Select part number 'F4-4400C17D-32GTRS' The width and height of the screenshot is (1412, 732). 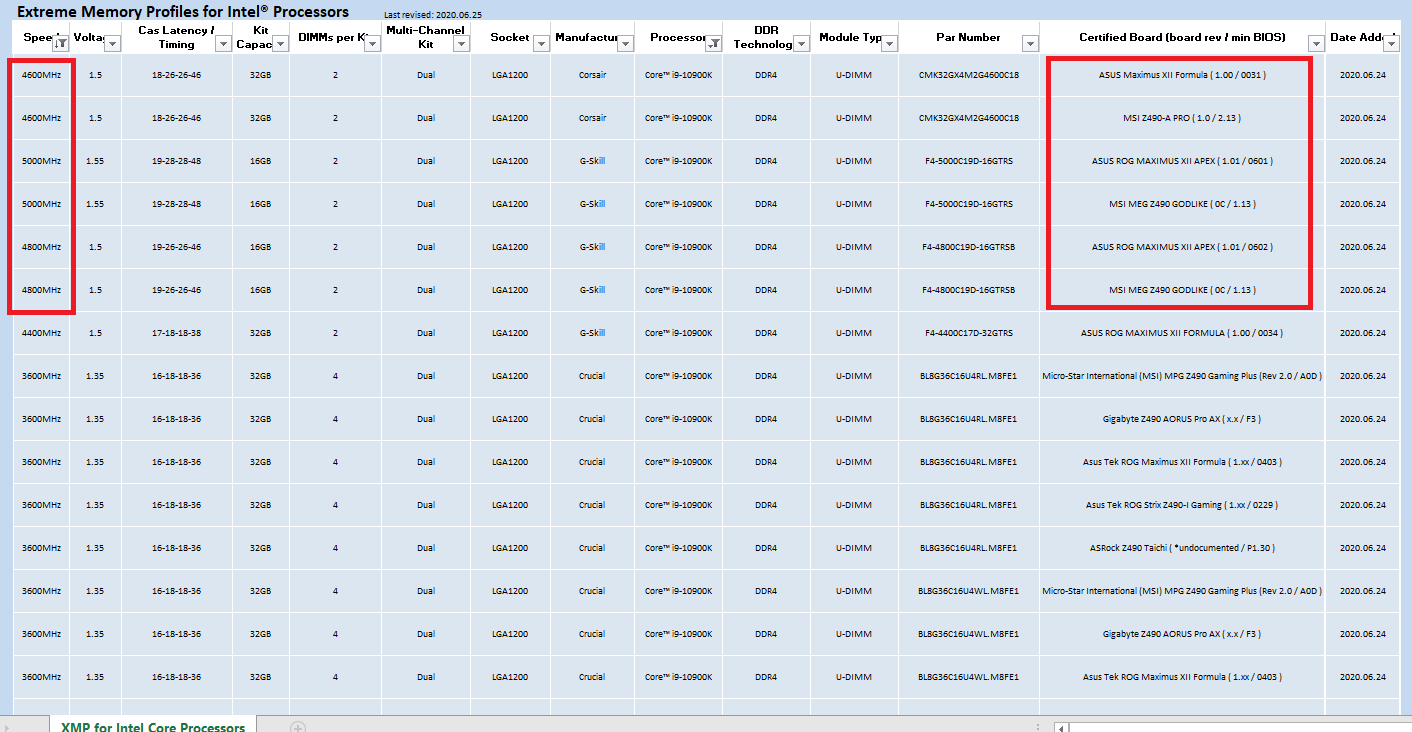[969, 333]
